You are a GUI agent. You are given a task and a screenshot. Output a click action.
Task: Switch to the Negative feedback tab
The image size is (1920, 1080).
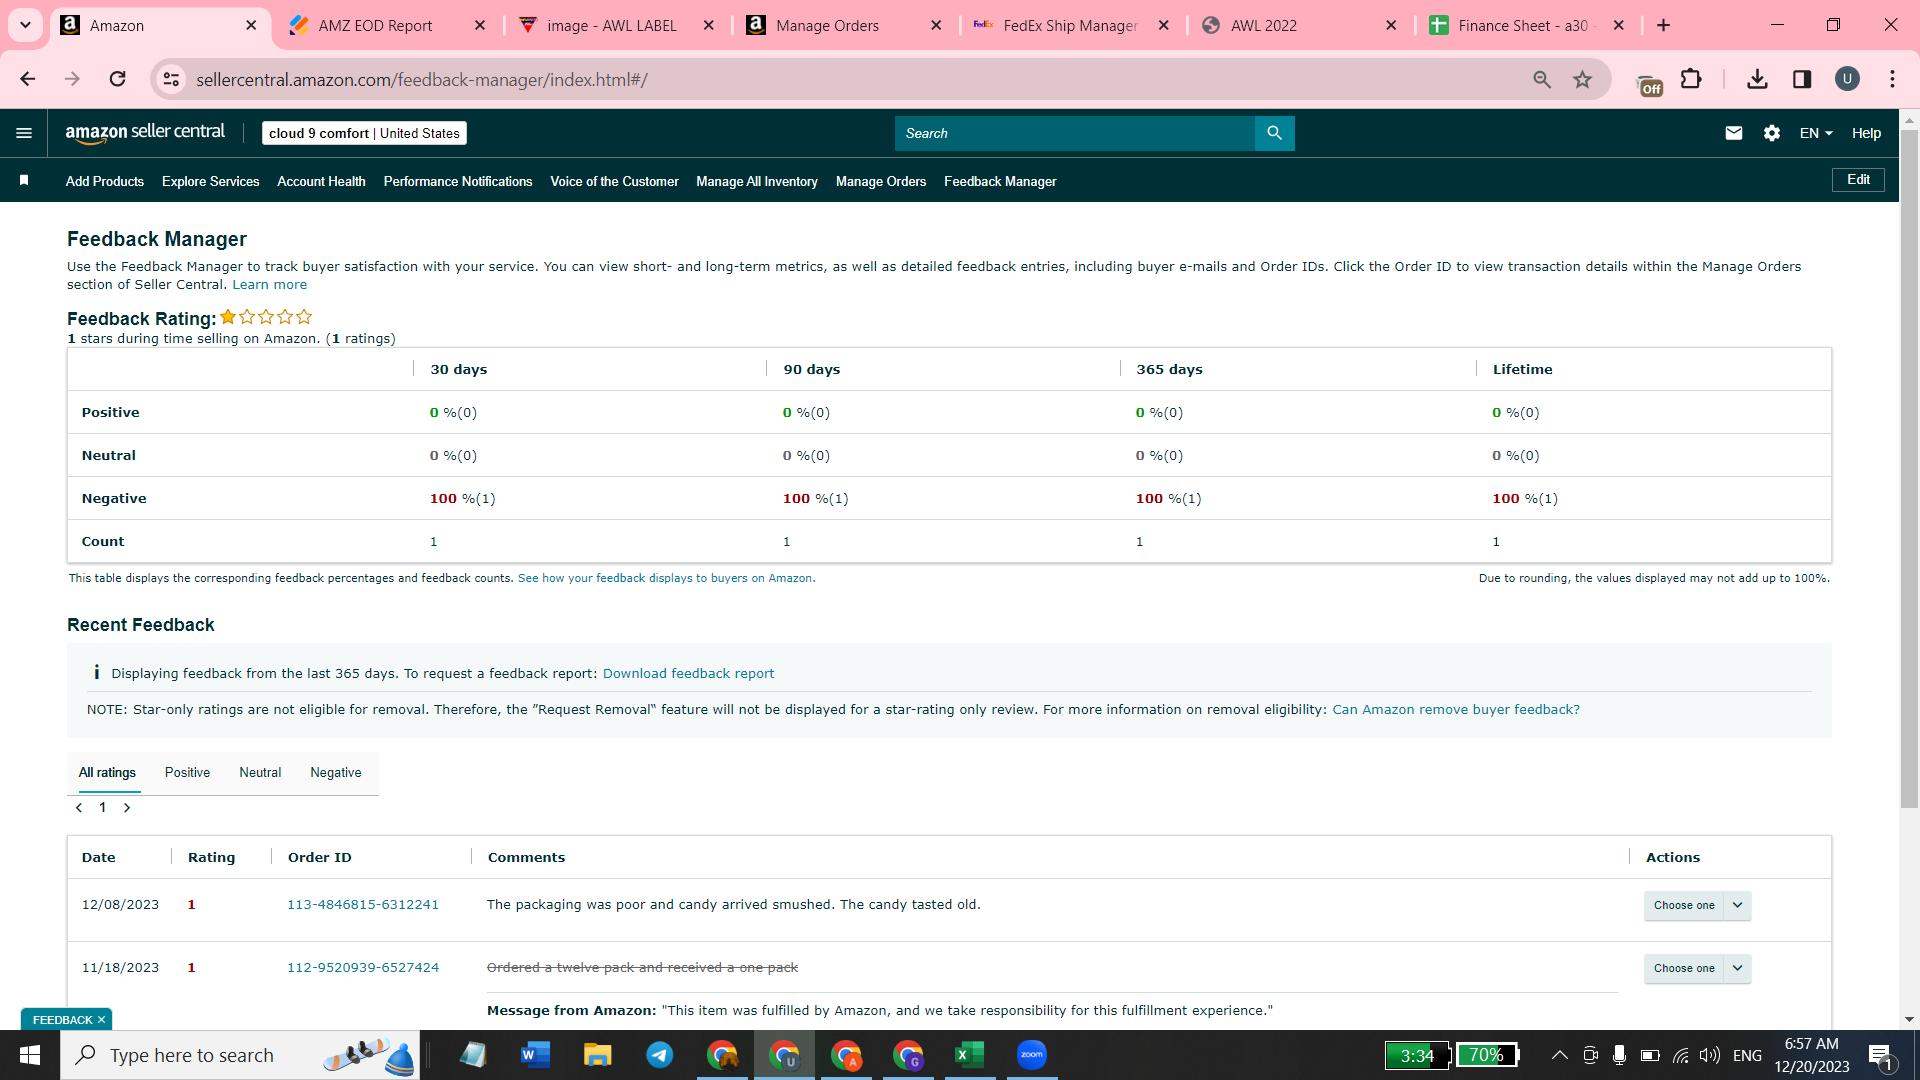(x=336, y=773)
